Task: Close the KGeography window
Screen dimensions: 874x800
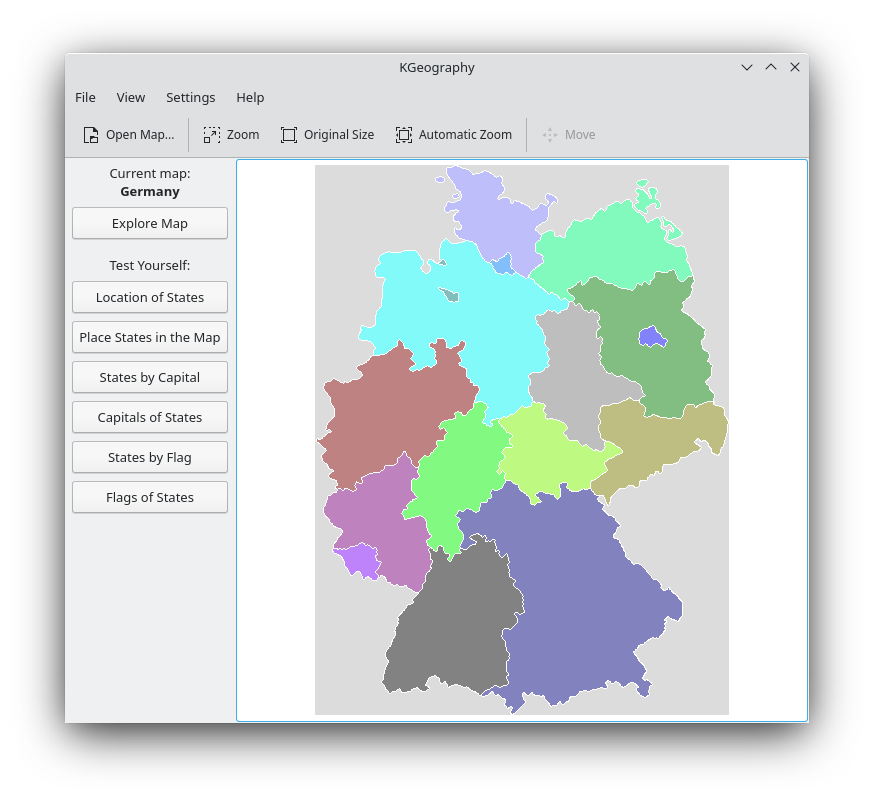Action: pos(795,68)
